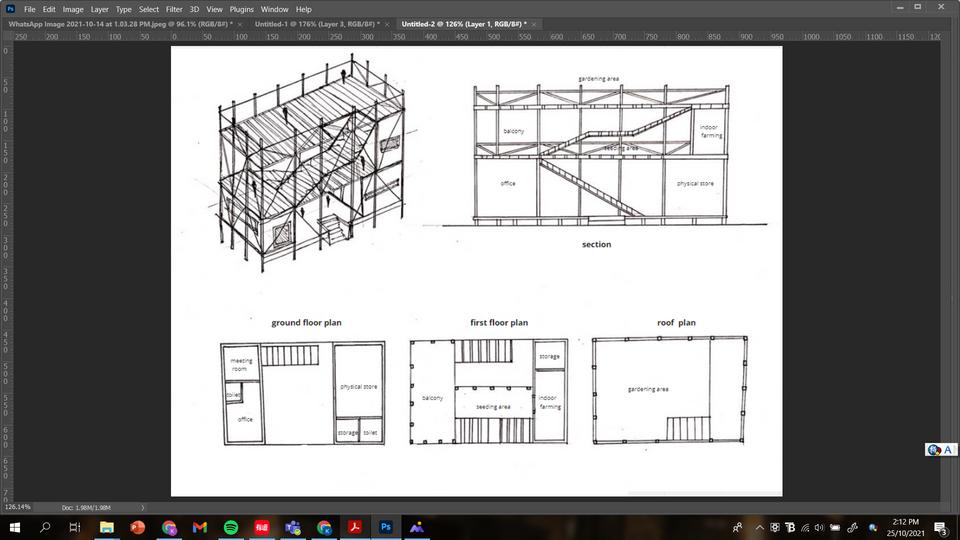Open the Plugins menu
960x540 pixels.
coord(241,9)
